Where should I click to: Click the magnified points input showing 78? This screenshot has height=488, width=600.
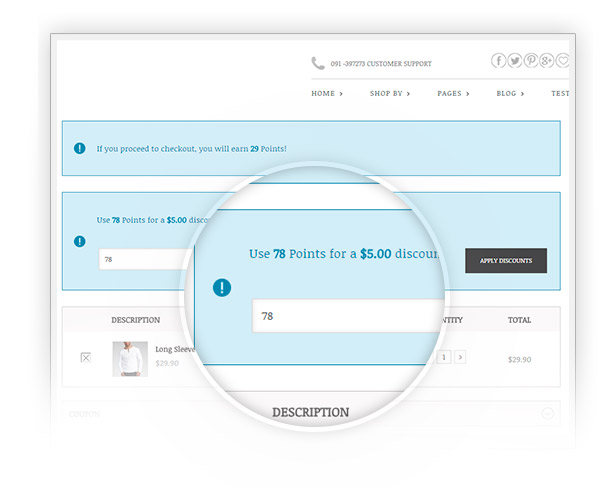click(347, 316)
